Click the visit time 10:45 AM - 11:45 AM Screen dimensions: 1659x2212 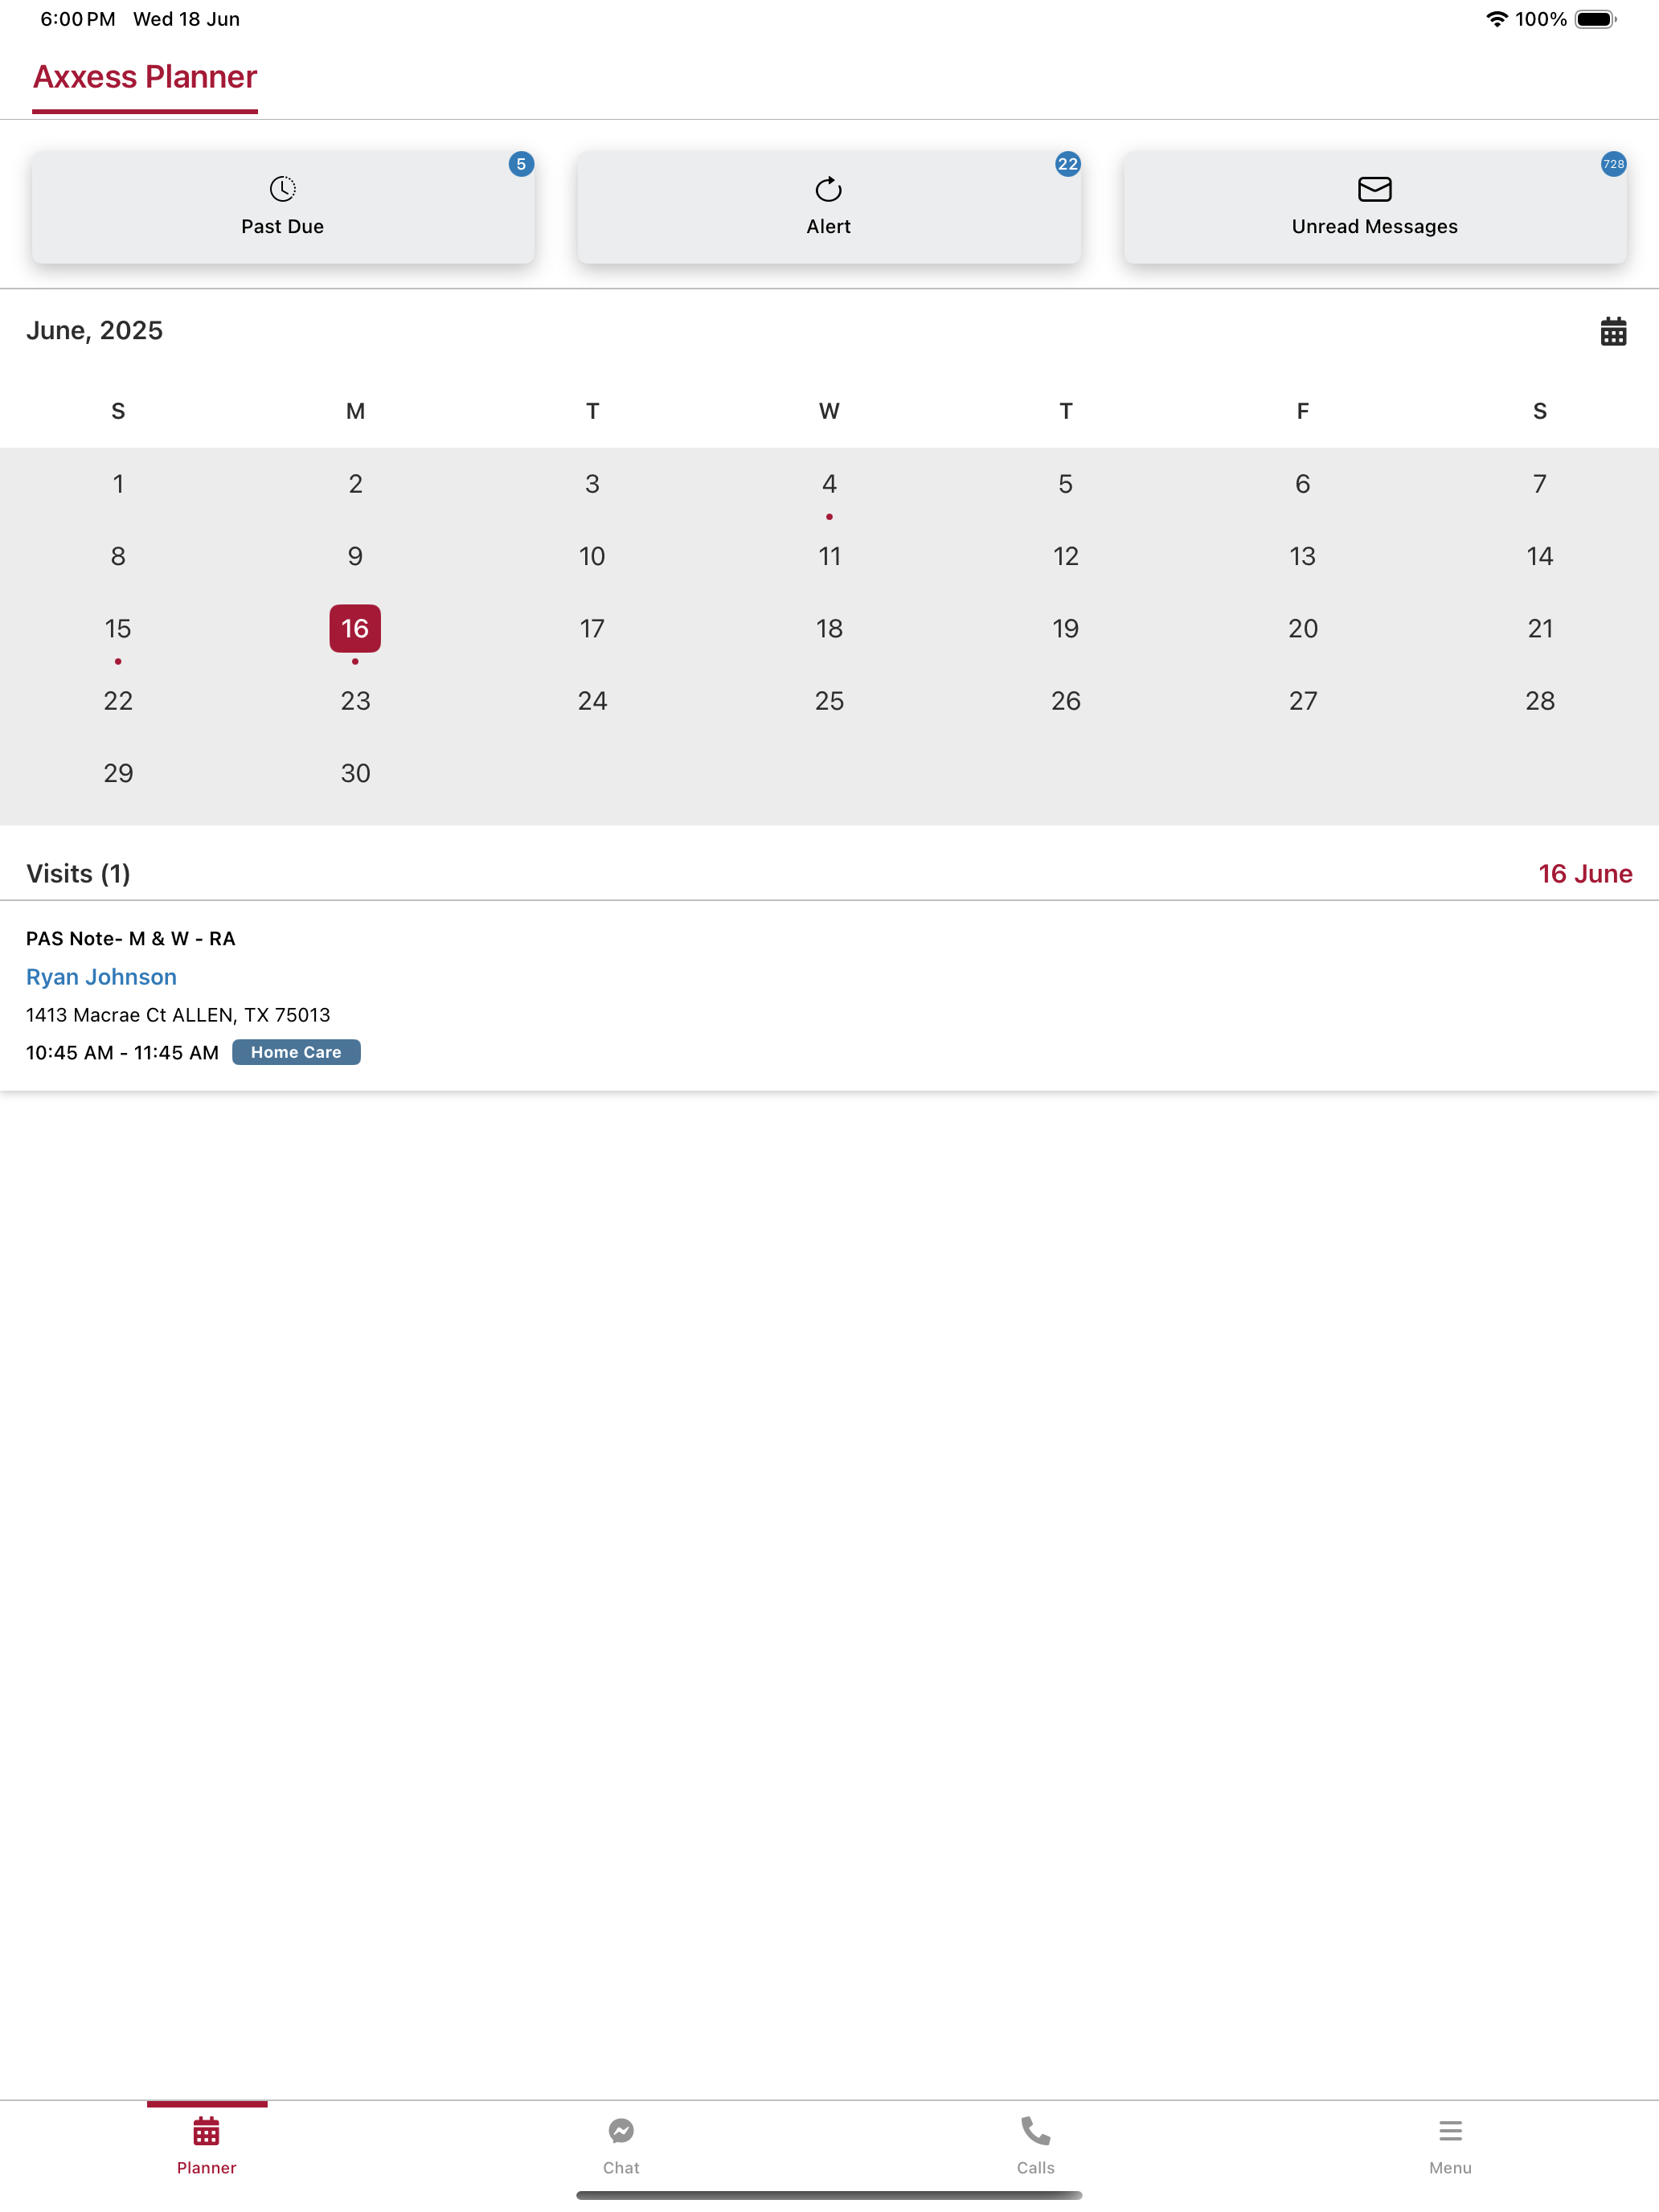pyautogui.click(x=122, y=1052)
